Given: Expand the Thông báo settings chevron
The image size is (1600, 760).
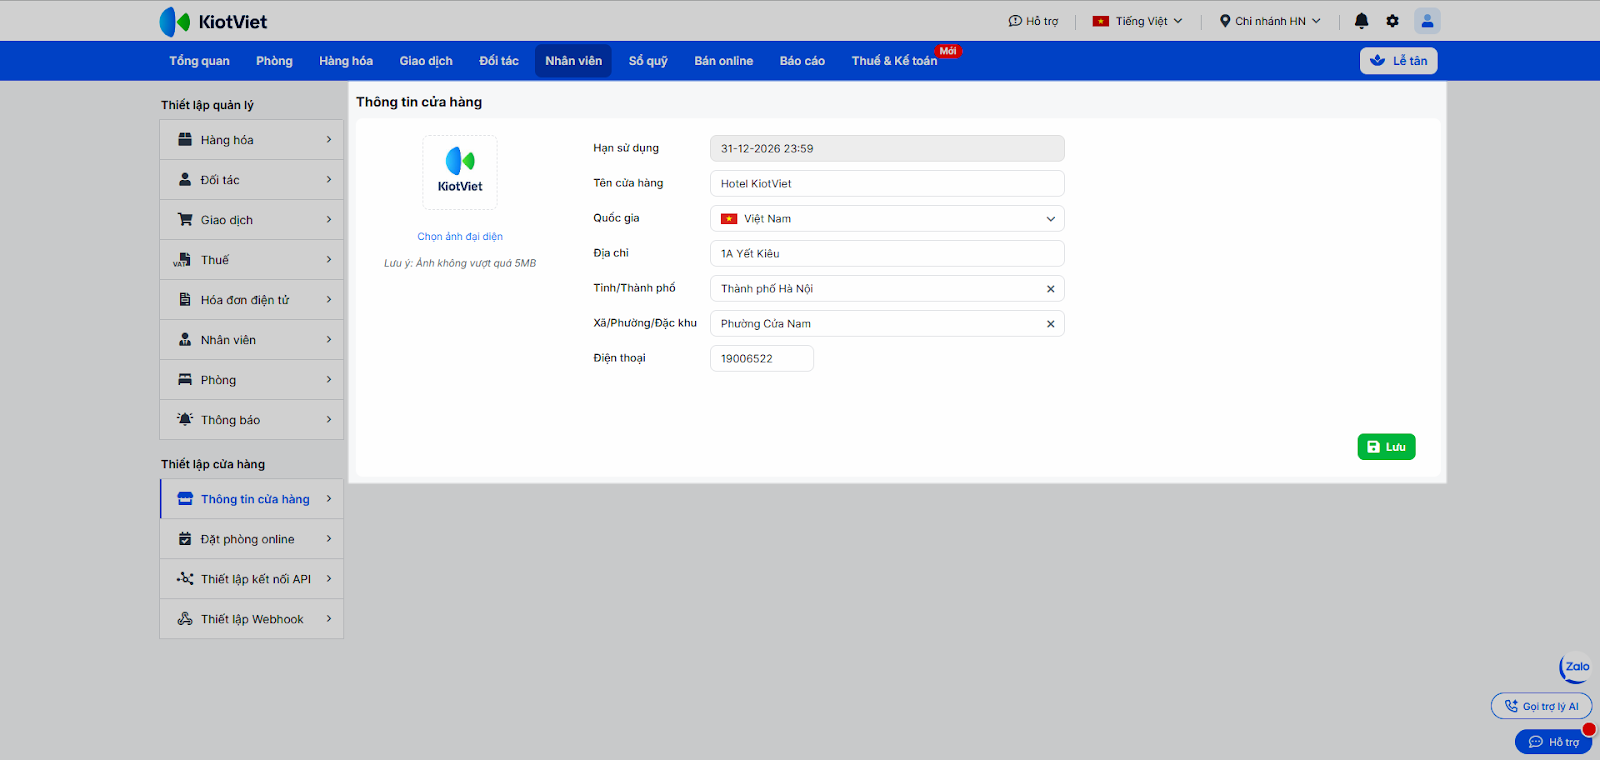Looking at the screenshot, I should point(329,420).
